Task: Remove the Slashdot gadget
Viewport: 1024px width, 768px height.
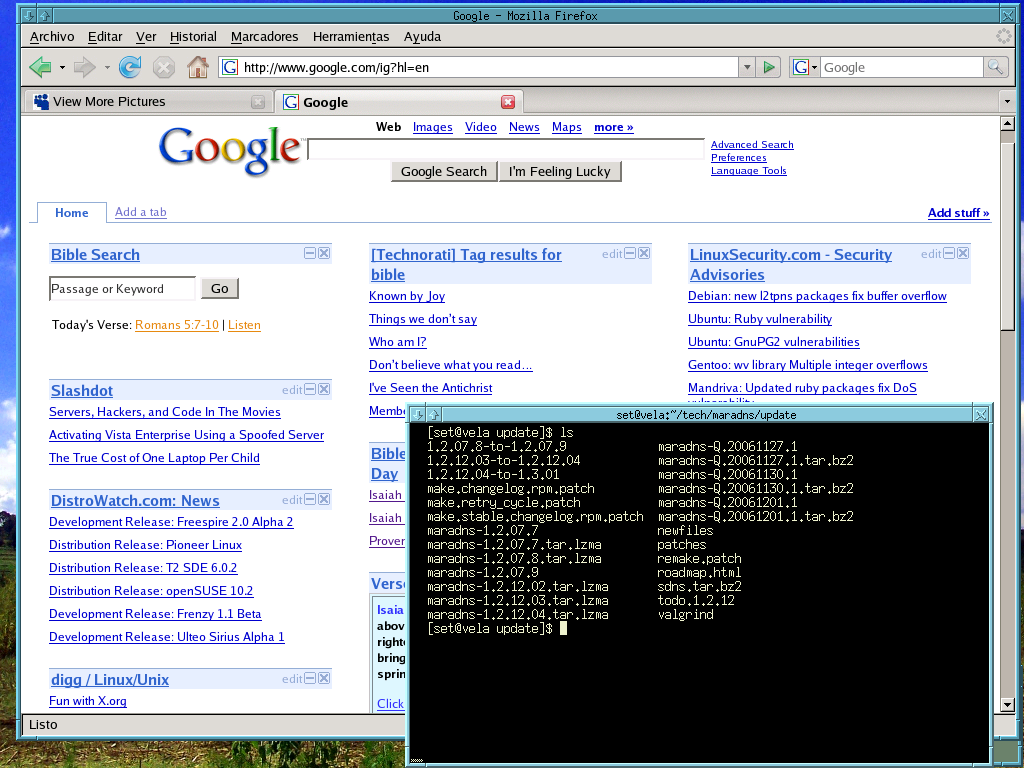Action: [x=324, y=389]
